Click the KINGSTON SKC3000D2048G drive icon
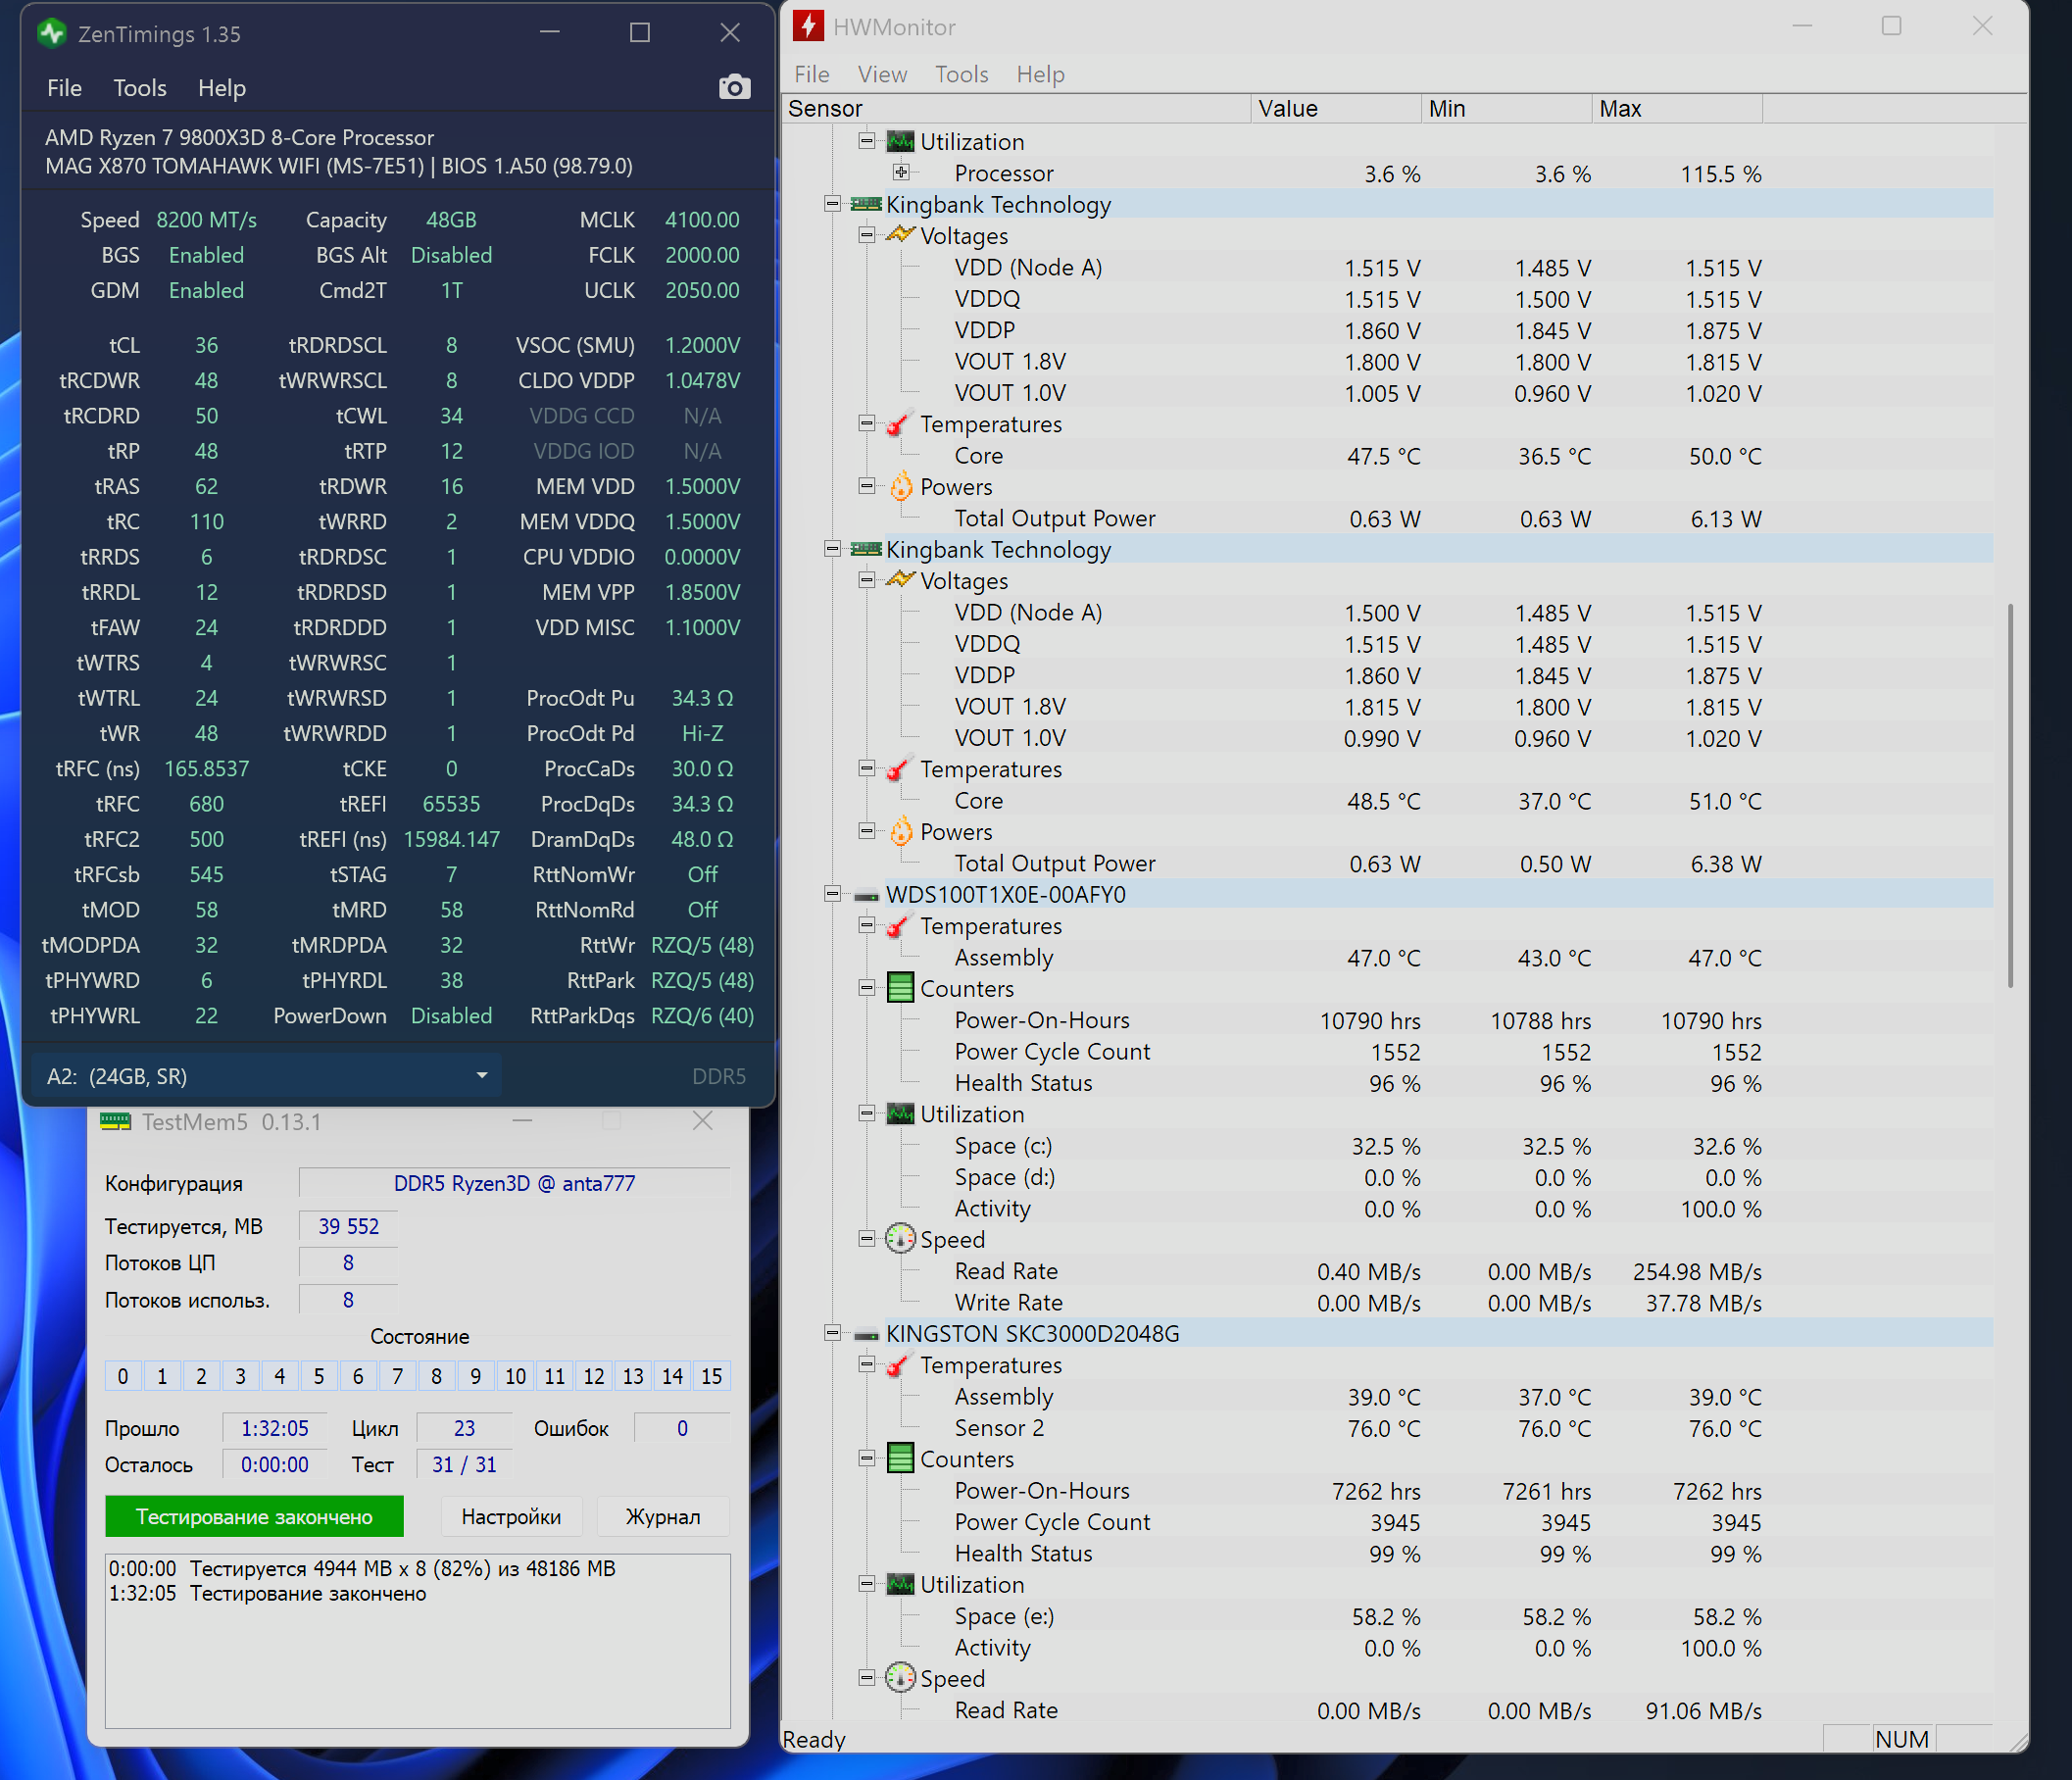Screen dimensions: 2072x1780 tap(865, 1334)
